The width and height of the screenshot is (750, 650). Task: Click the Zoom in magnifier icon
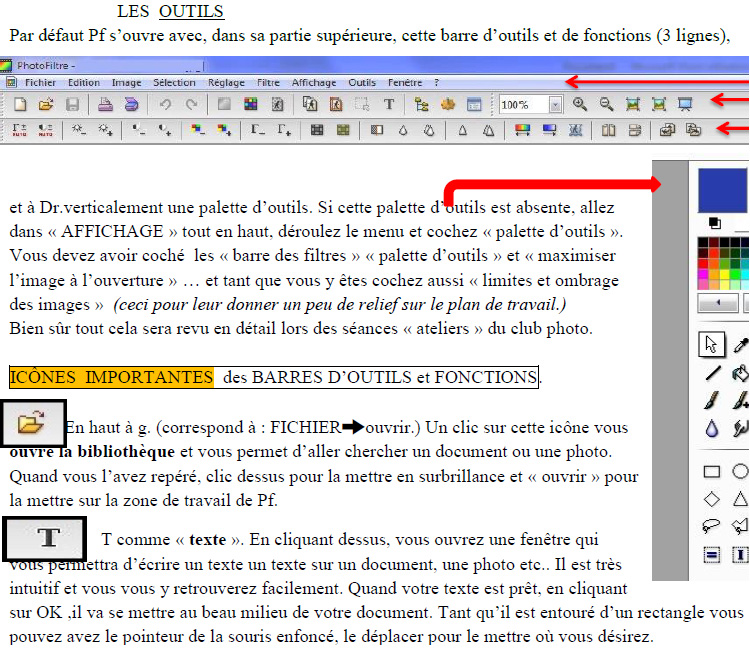[x=580, y=104]
